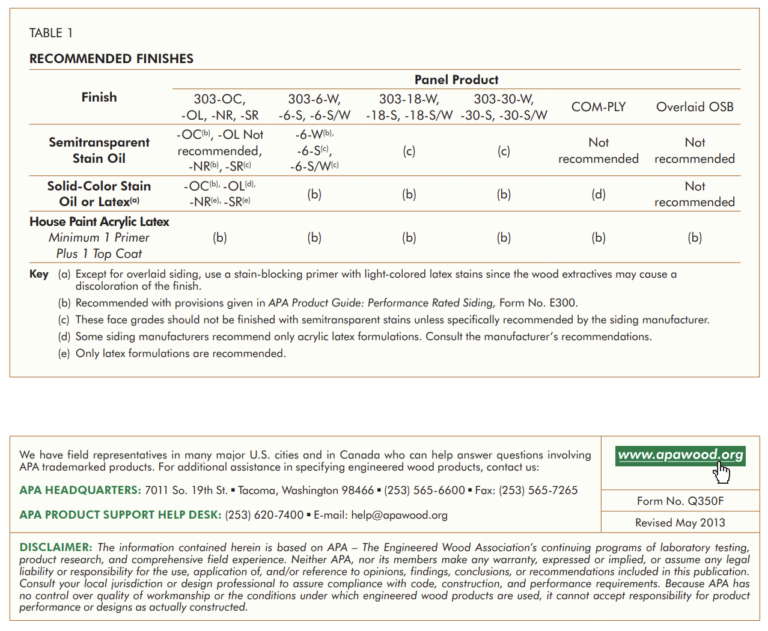Image resolution: width=768 pixels, height=631 pixels.
Task: Click the Form No. Q350F text
Action: 680,501
